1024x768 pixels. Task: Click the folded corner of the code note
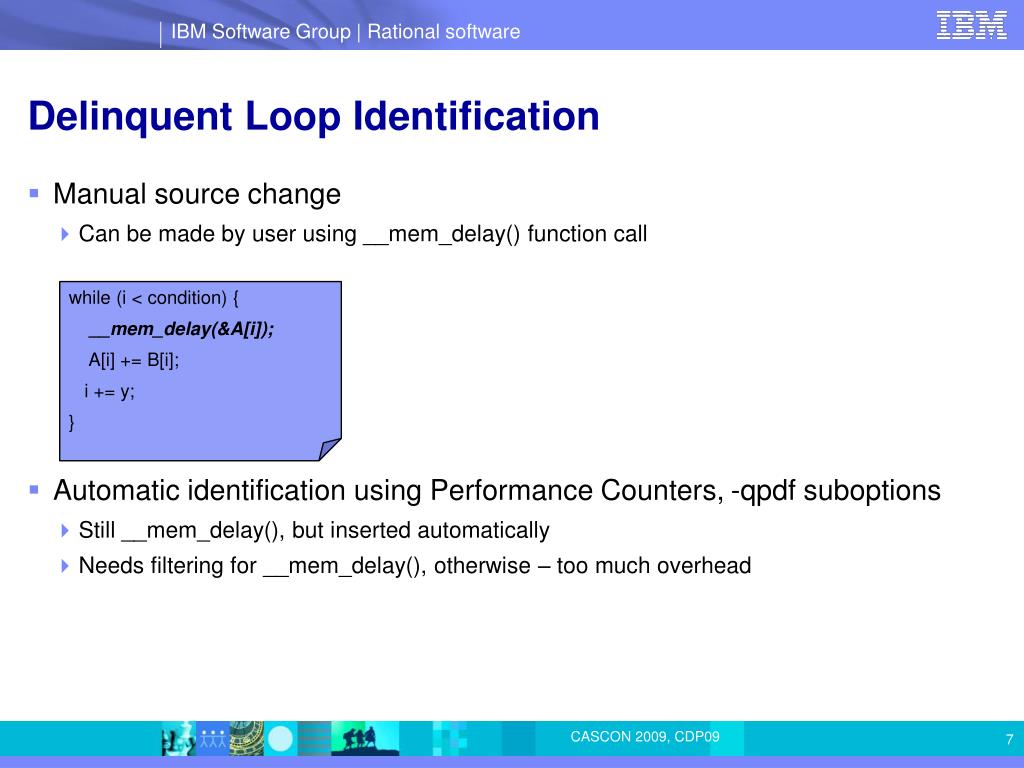tap(329, 449)
